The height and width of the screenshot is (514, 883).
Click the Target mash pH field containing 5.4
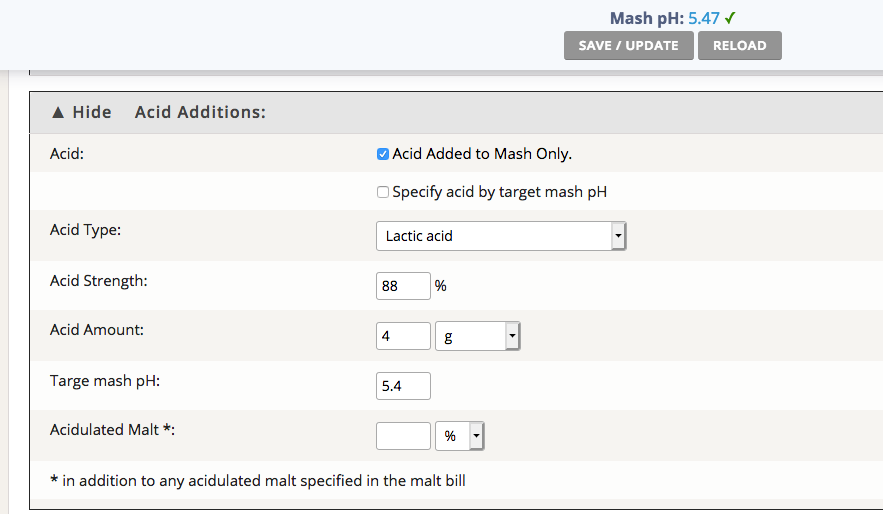tap(403, 386)
